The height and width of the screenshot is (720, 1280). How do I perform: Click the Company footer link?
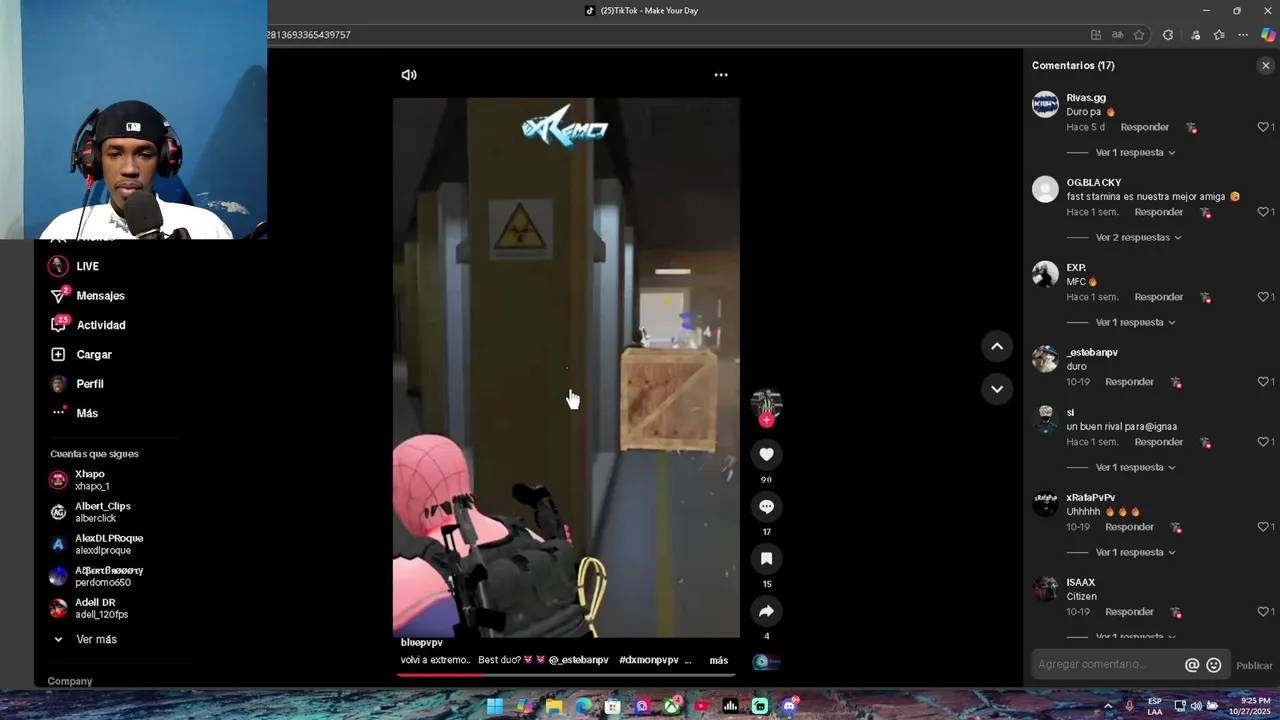pos(70,682)
